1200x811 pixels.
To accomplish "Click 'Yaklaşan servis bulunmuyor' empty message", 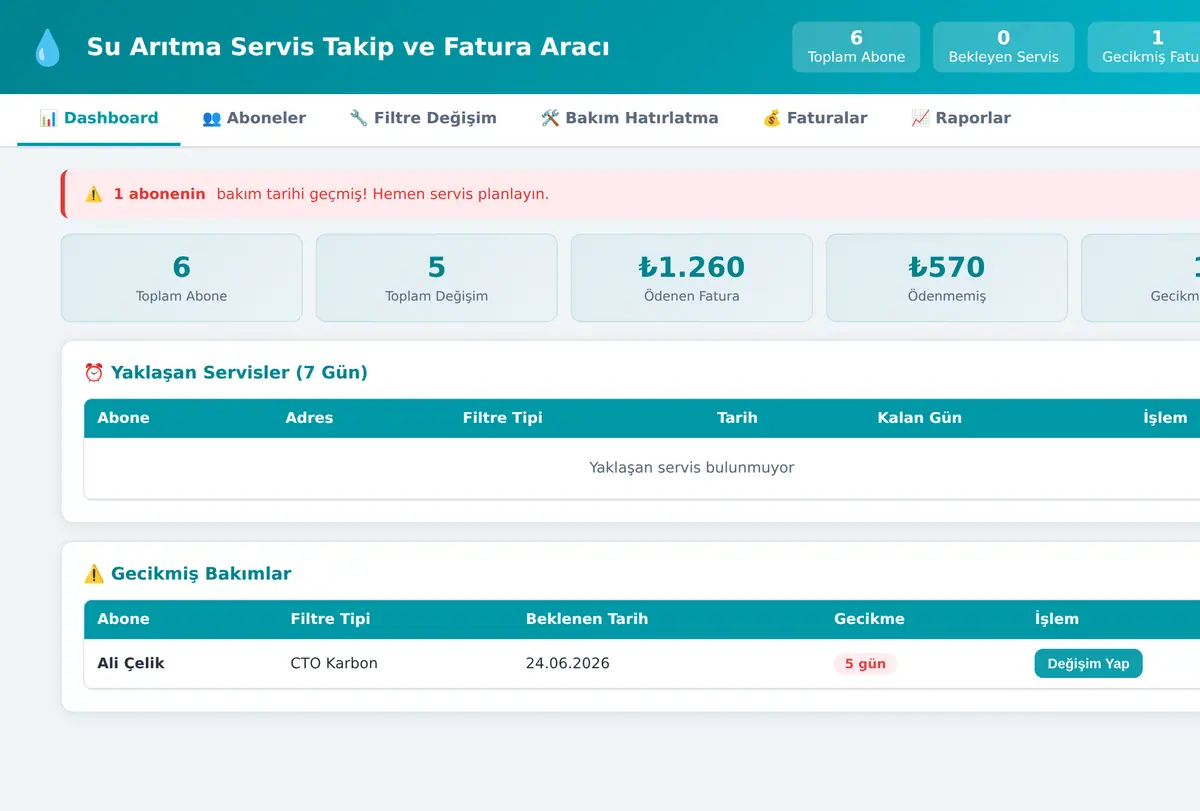I will coord(692,468).
